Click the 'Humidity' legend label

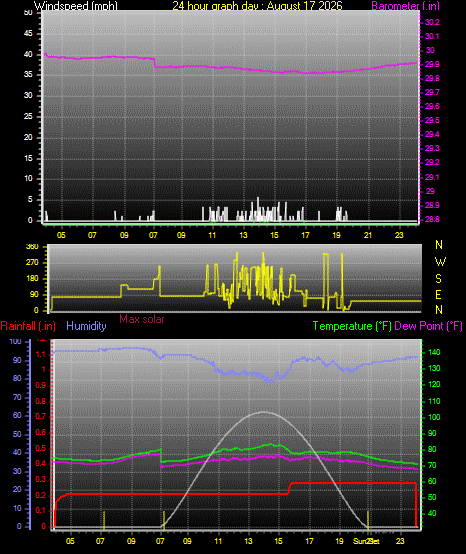pyautogui.click(x=86, y=326)
